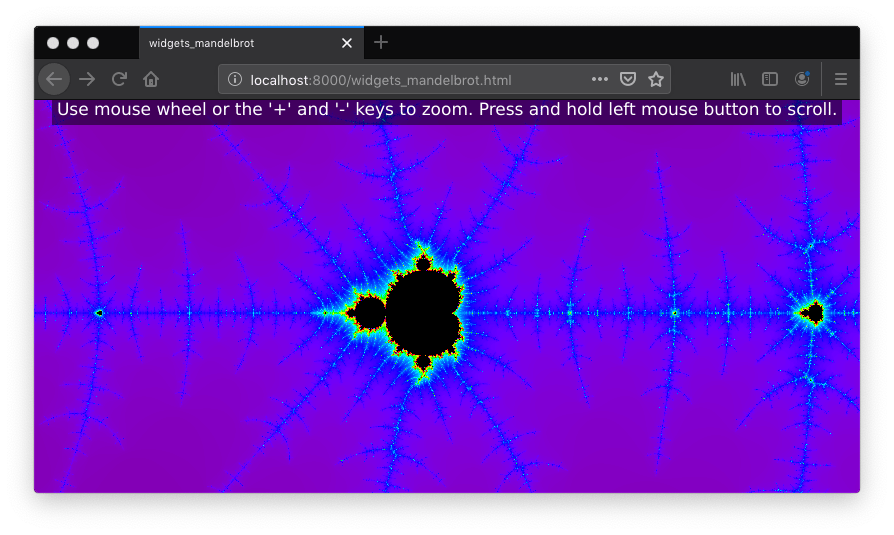Reload the current page
Screen dimensions: 894x535
click(119, 79)
